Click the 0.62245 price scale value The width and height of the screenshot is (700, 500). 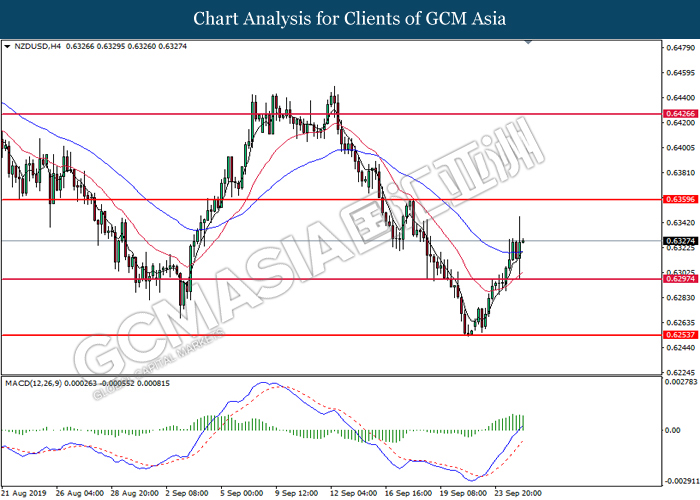pos(680,373)
